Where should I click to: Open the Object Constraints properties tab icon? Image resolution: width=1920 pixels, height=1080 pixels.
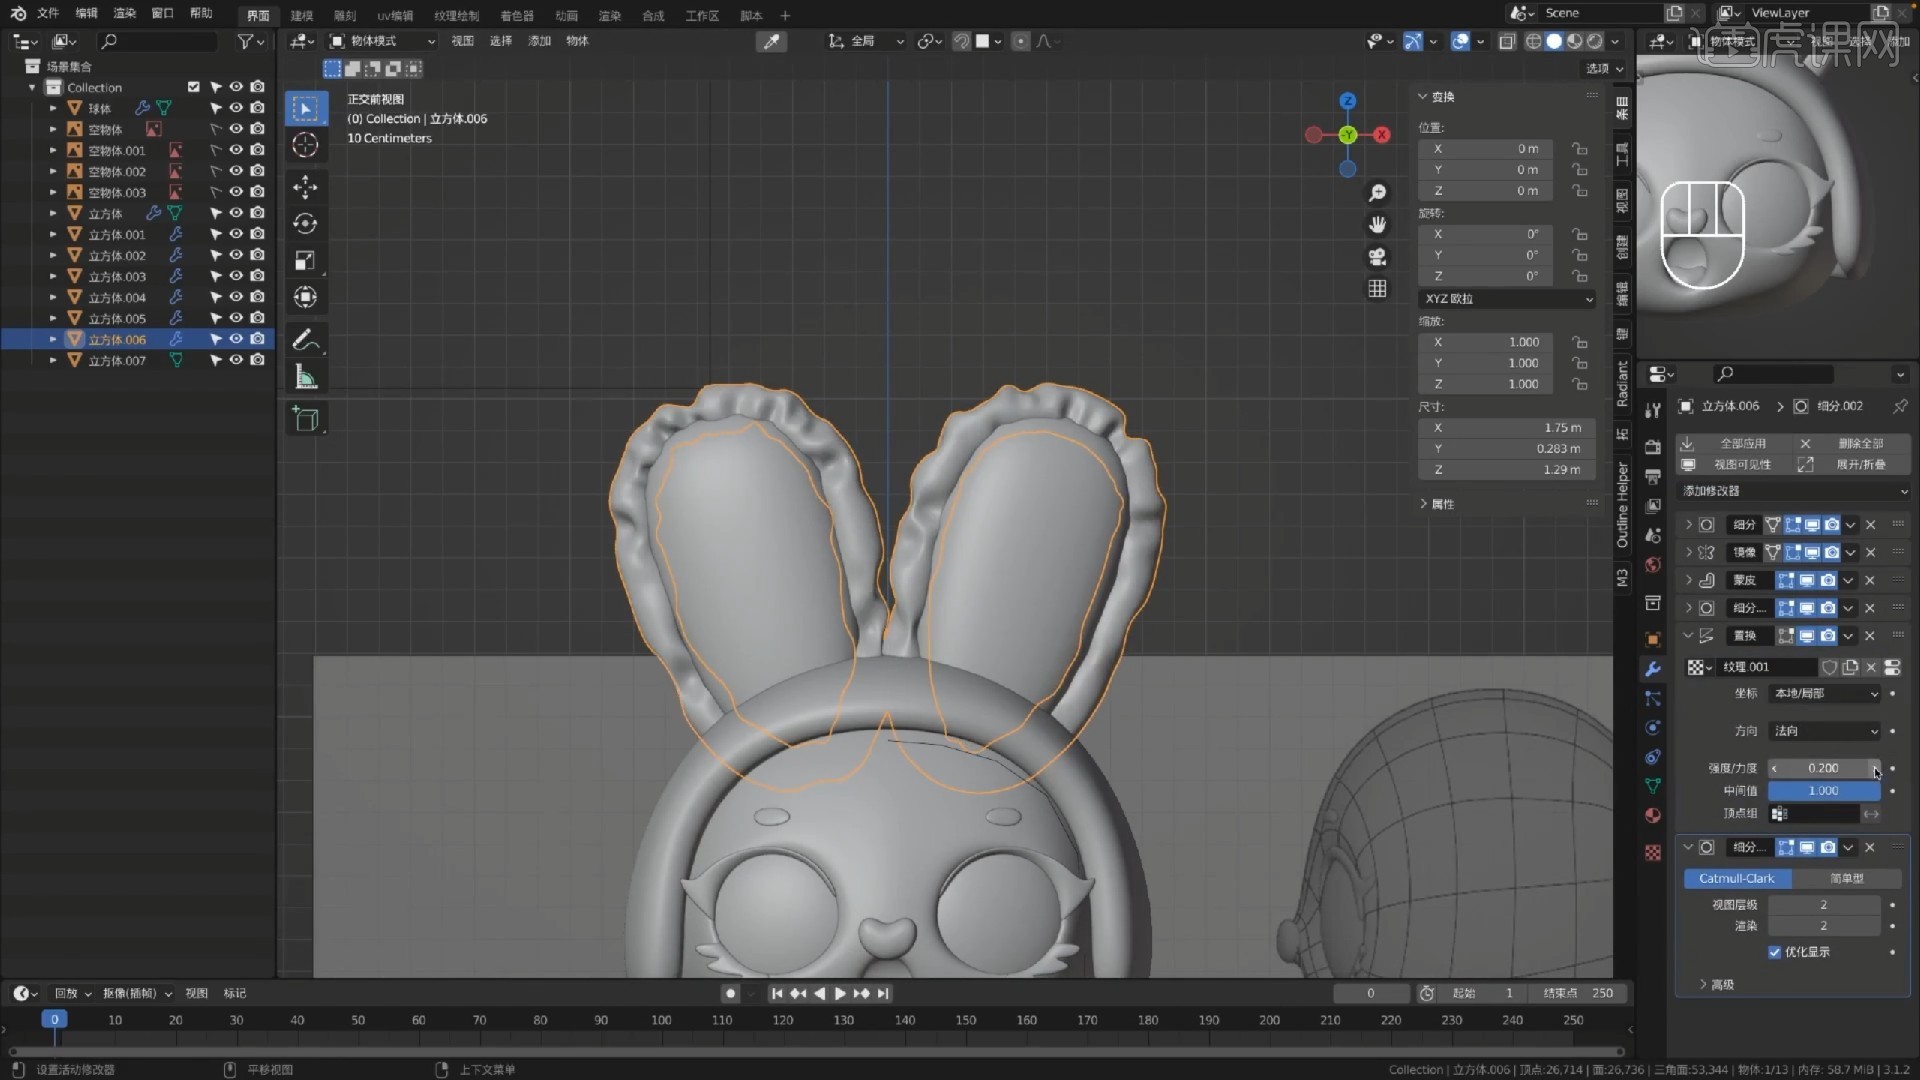pos(1653,757)
